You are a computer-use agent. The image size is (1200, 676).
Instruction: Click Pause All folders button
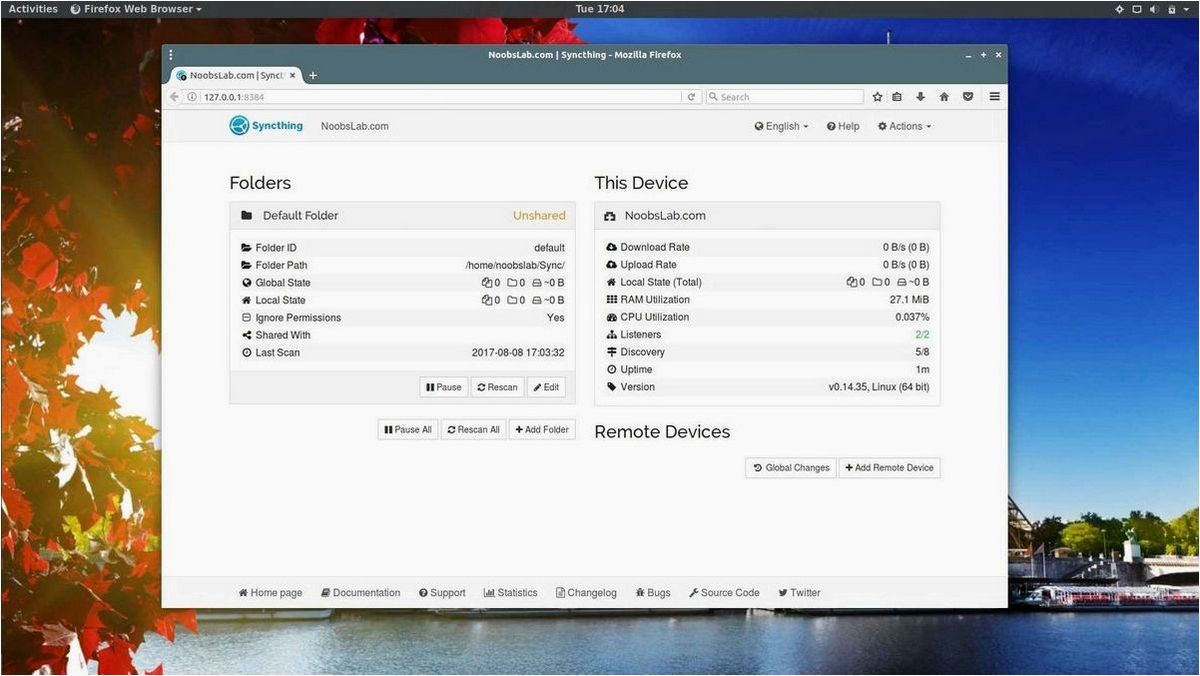408,429
